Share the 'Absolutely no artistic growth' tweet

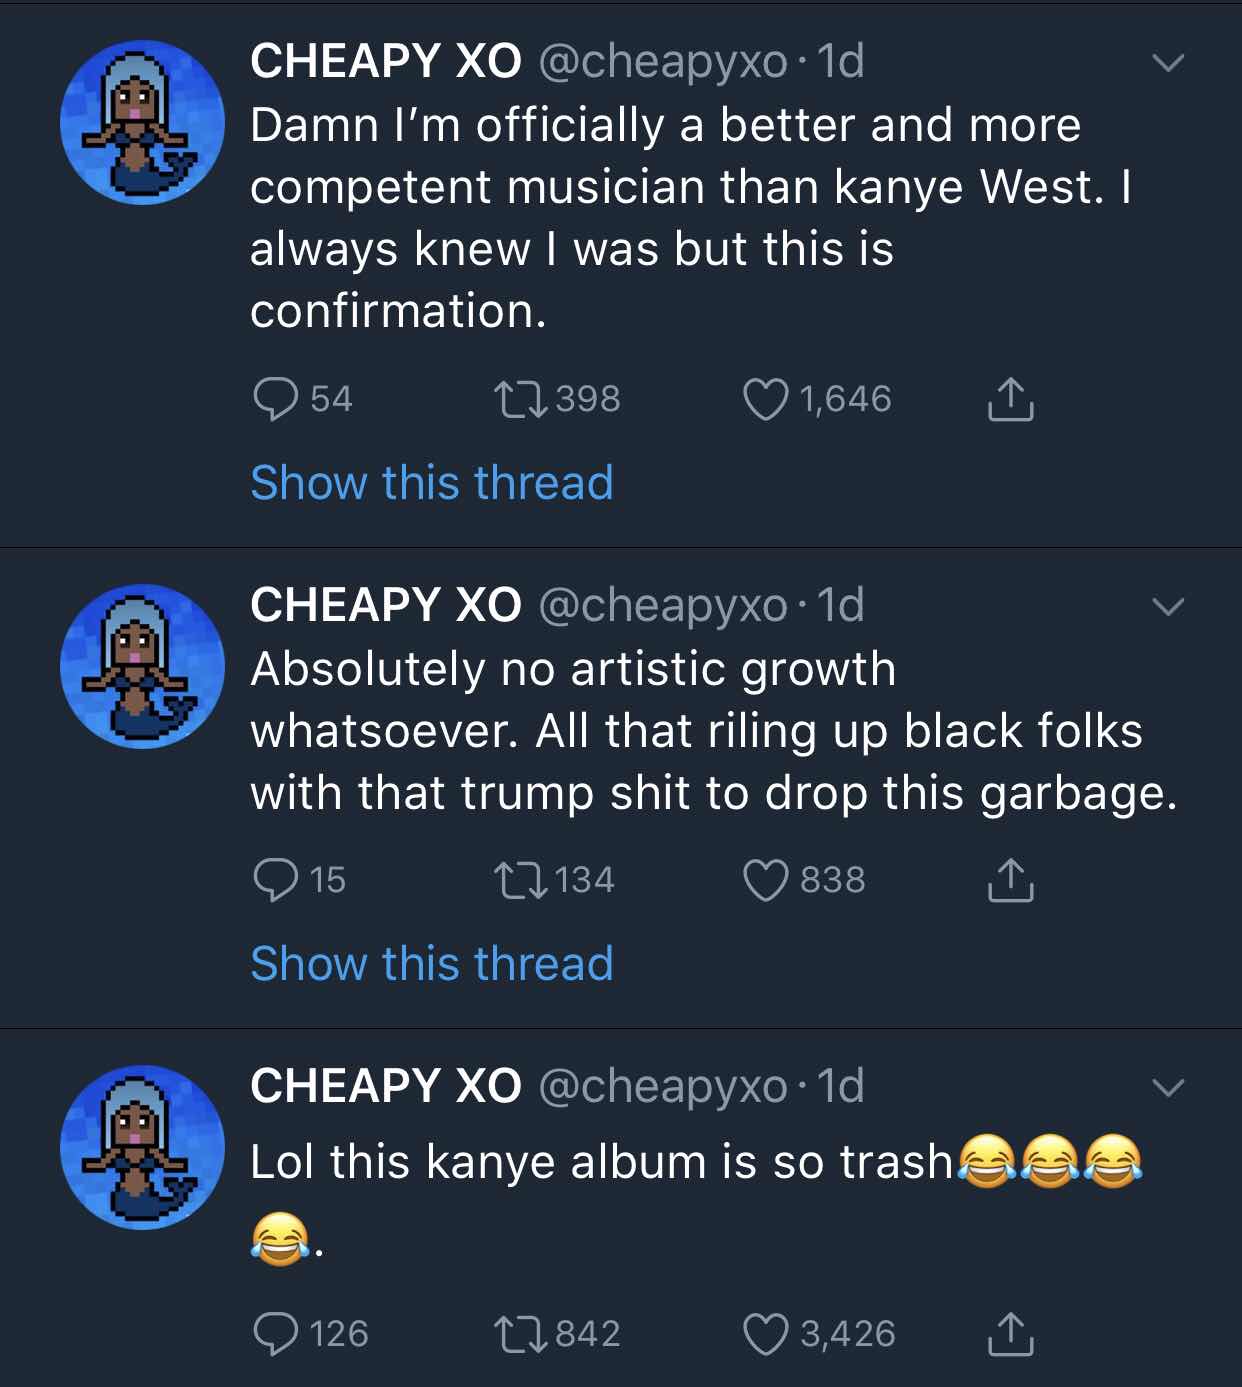click(x=1010, y=880)
